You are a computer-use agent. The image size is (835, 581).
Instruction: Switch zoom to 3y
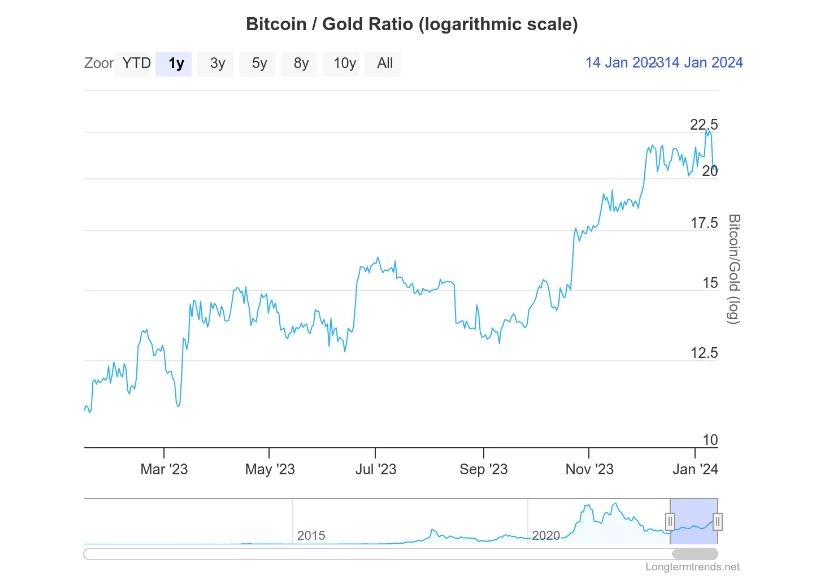click(x=216, y=63)
